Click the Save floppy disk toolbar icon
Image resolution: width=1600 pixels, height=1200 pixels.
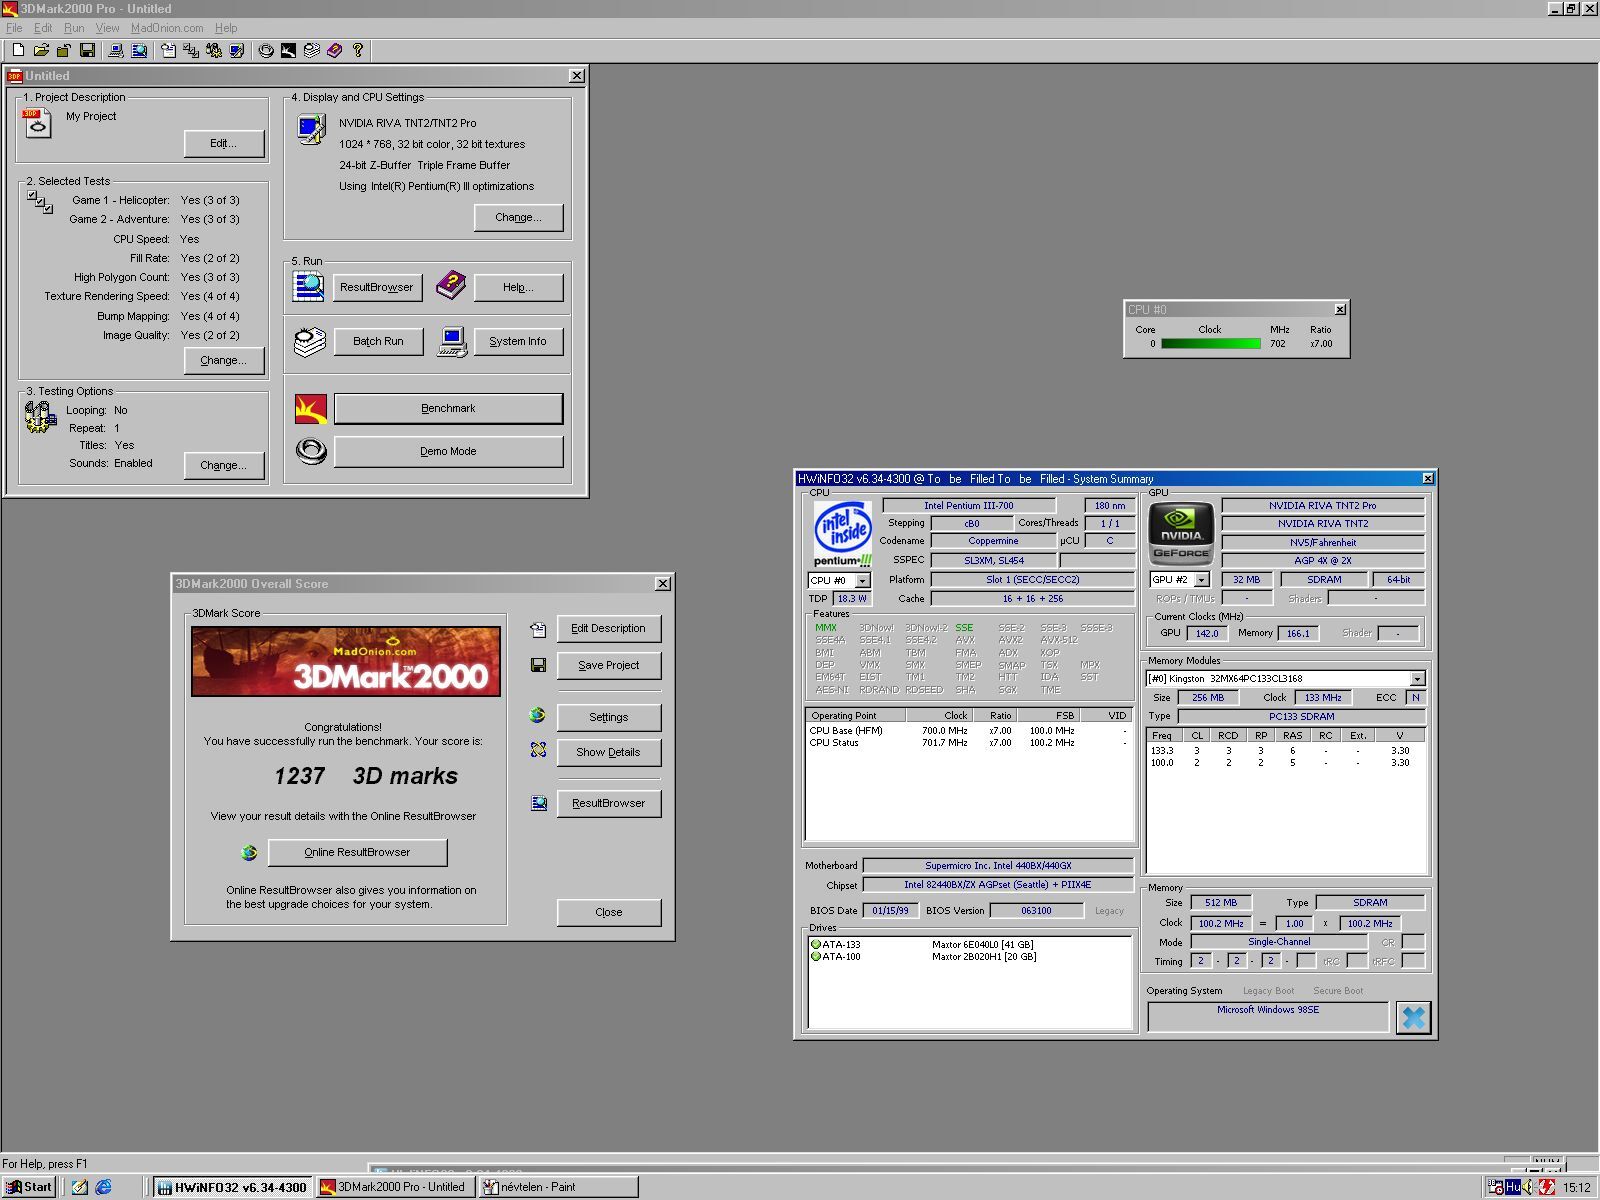pyautogui.click(x=87, y=50)
